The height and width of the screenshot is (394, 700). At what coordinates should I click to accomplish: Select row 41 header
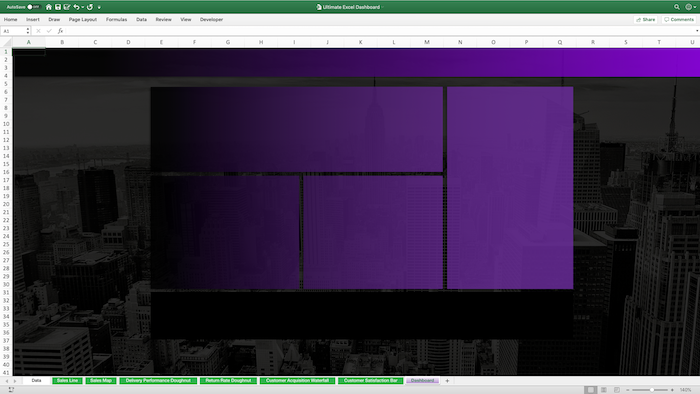(x=6, y=373)
